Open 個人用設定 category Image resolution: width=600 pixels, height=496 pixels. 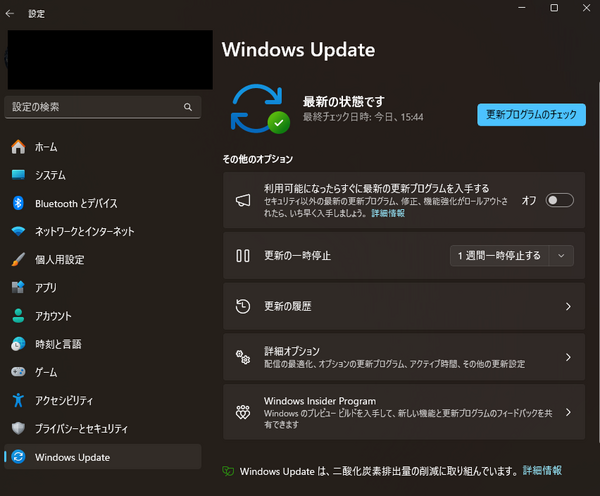point(103,259)
